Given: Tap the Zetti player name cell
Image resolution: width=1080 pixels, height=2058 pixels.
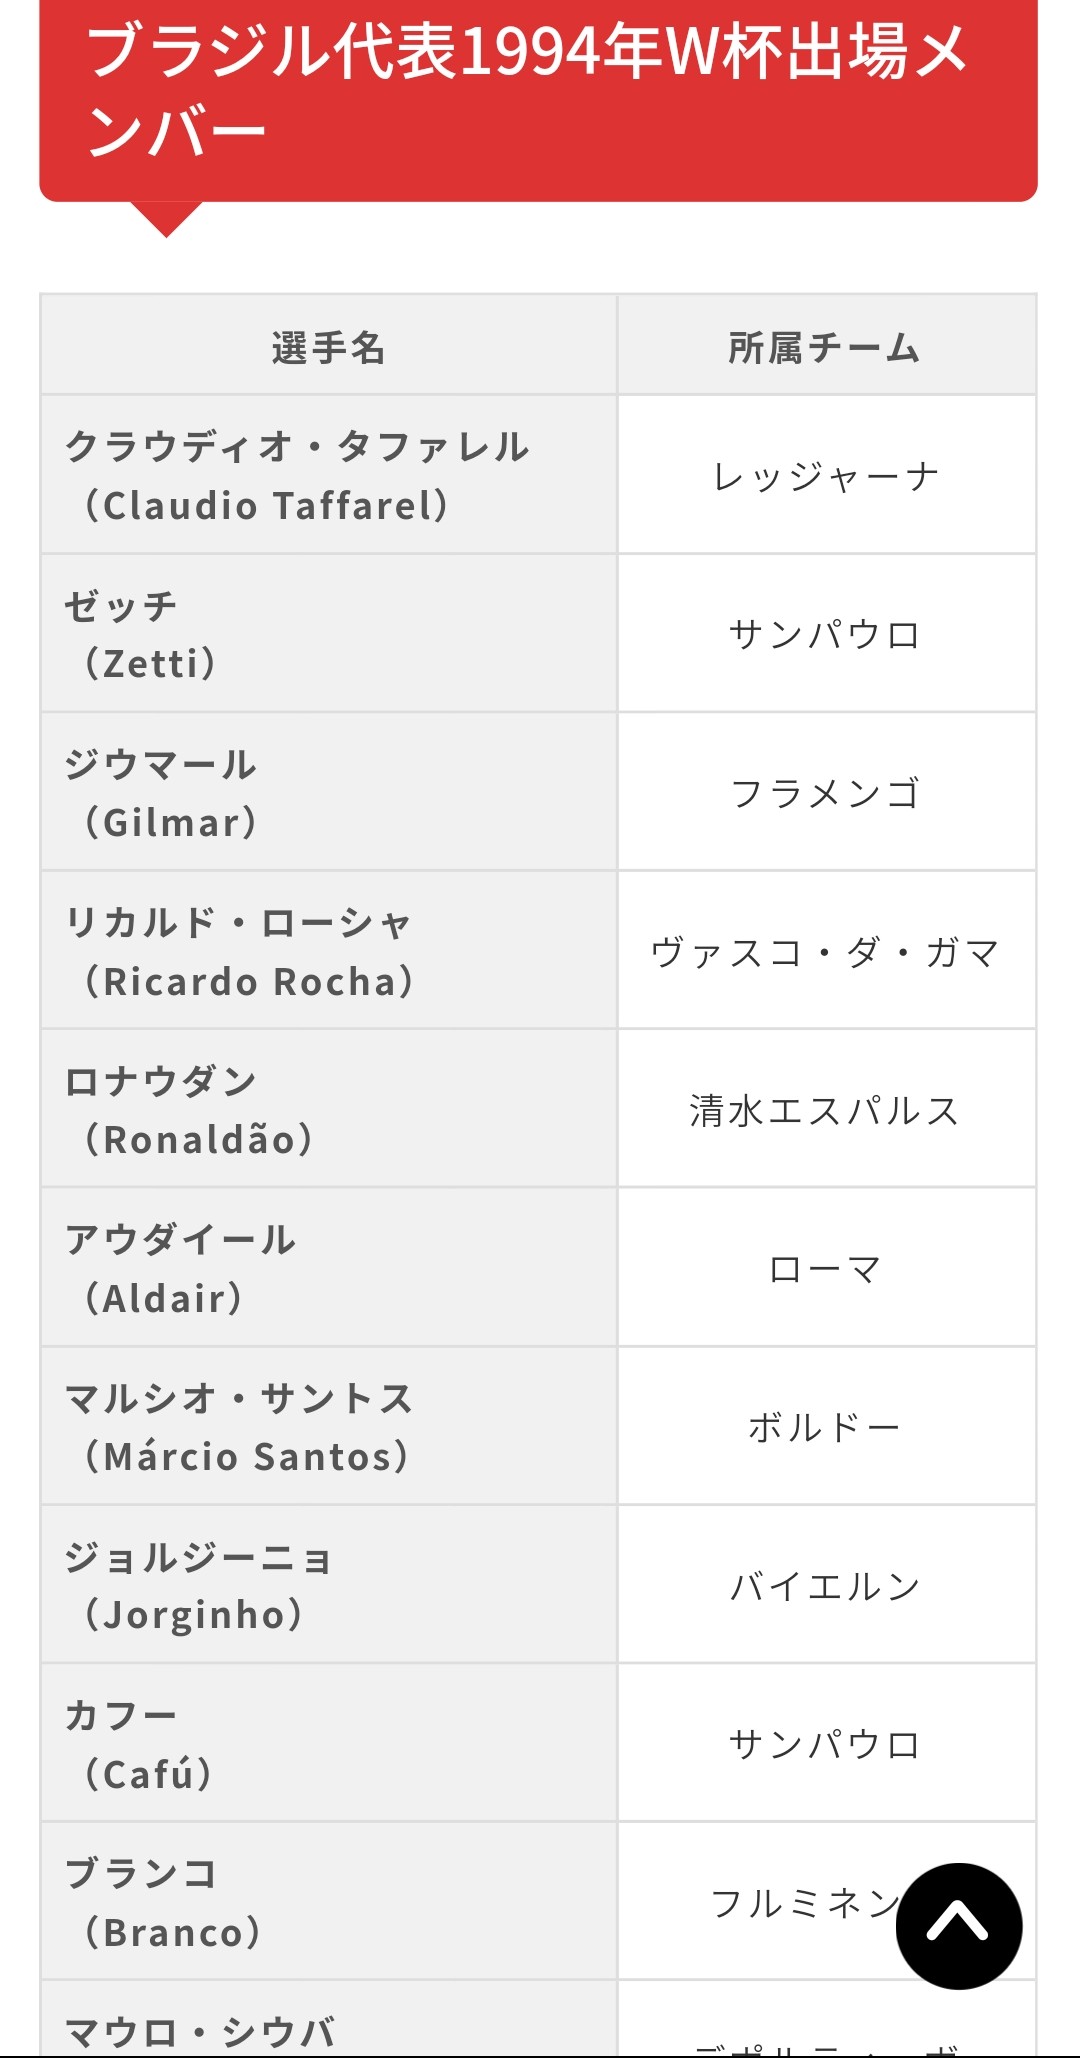Looking at the screenshot, I should coord(328,634).
